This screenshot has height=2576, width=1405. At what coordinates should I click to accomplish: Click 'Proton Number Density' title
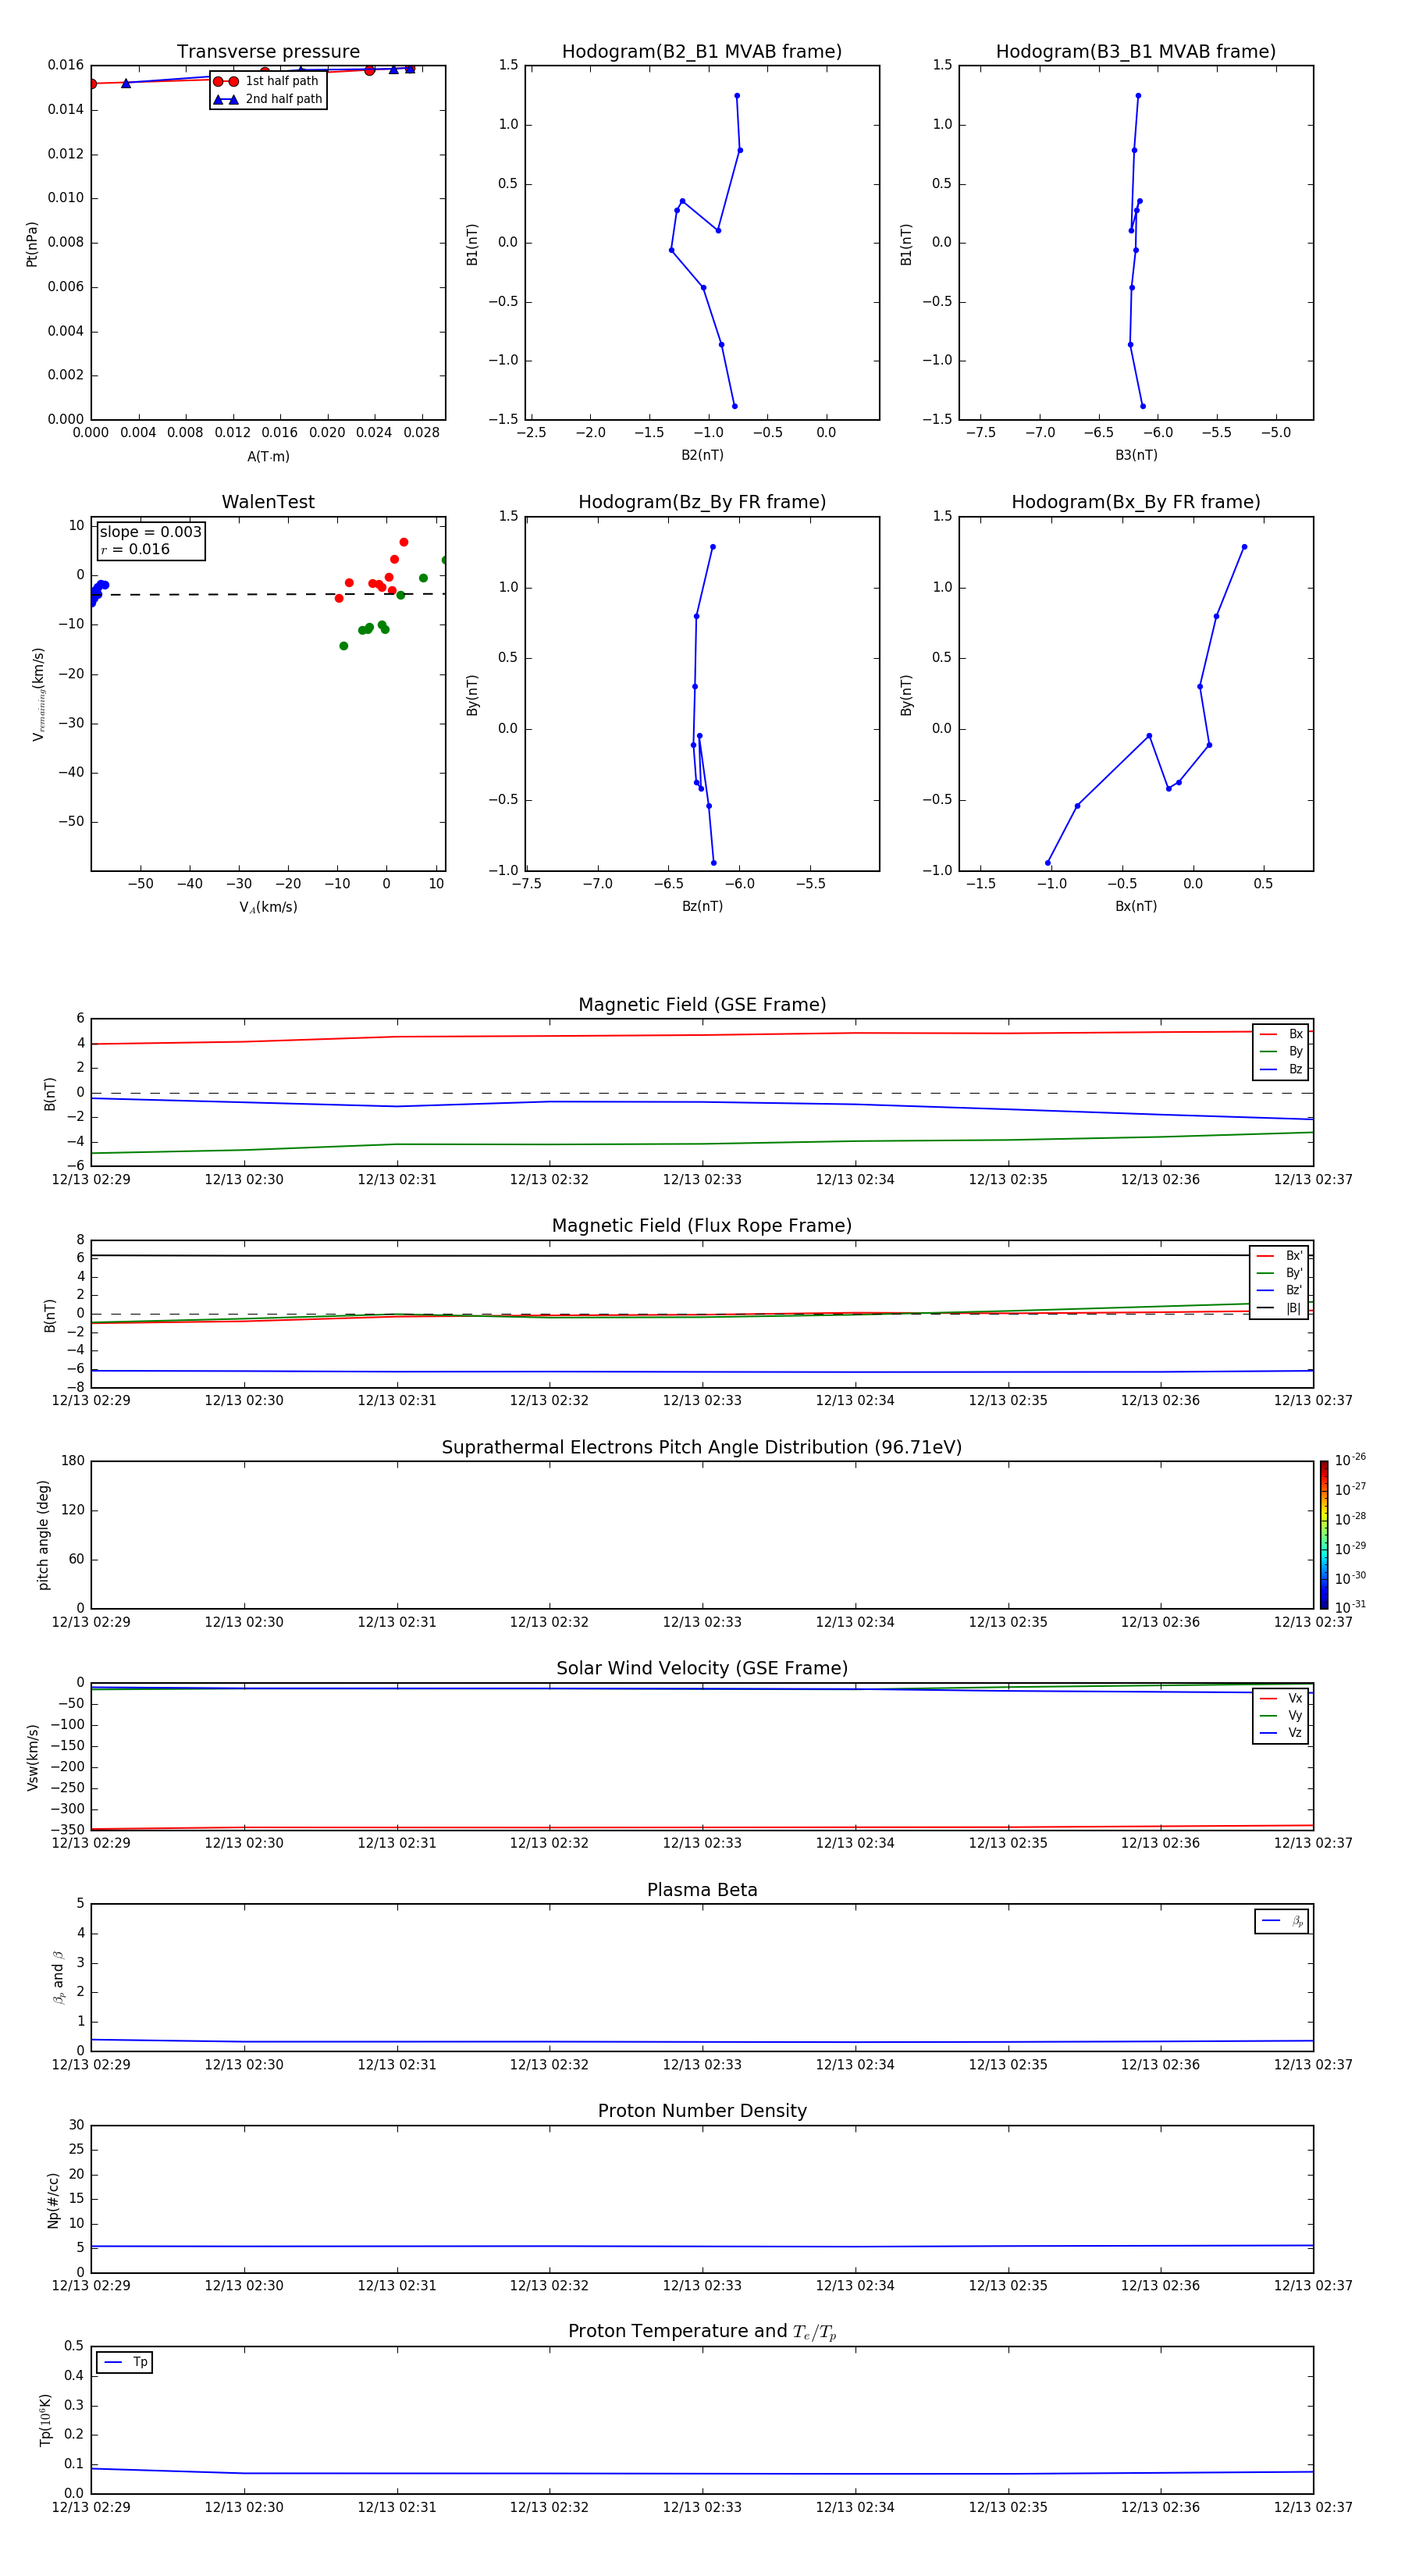tap(702, 2111)
